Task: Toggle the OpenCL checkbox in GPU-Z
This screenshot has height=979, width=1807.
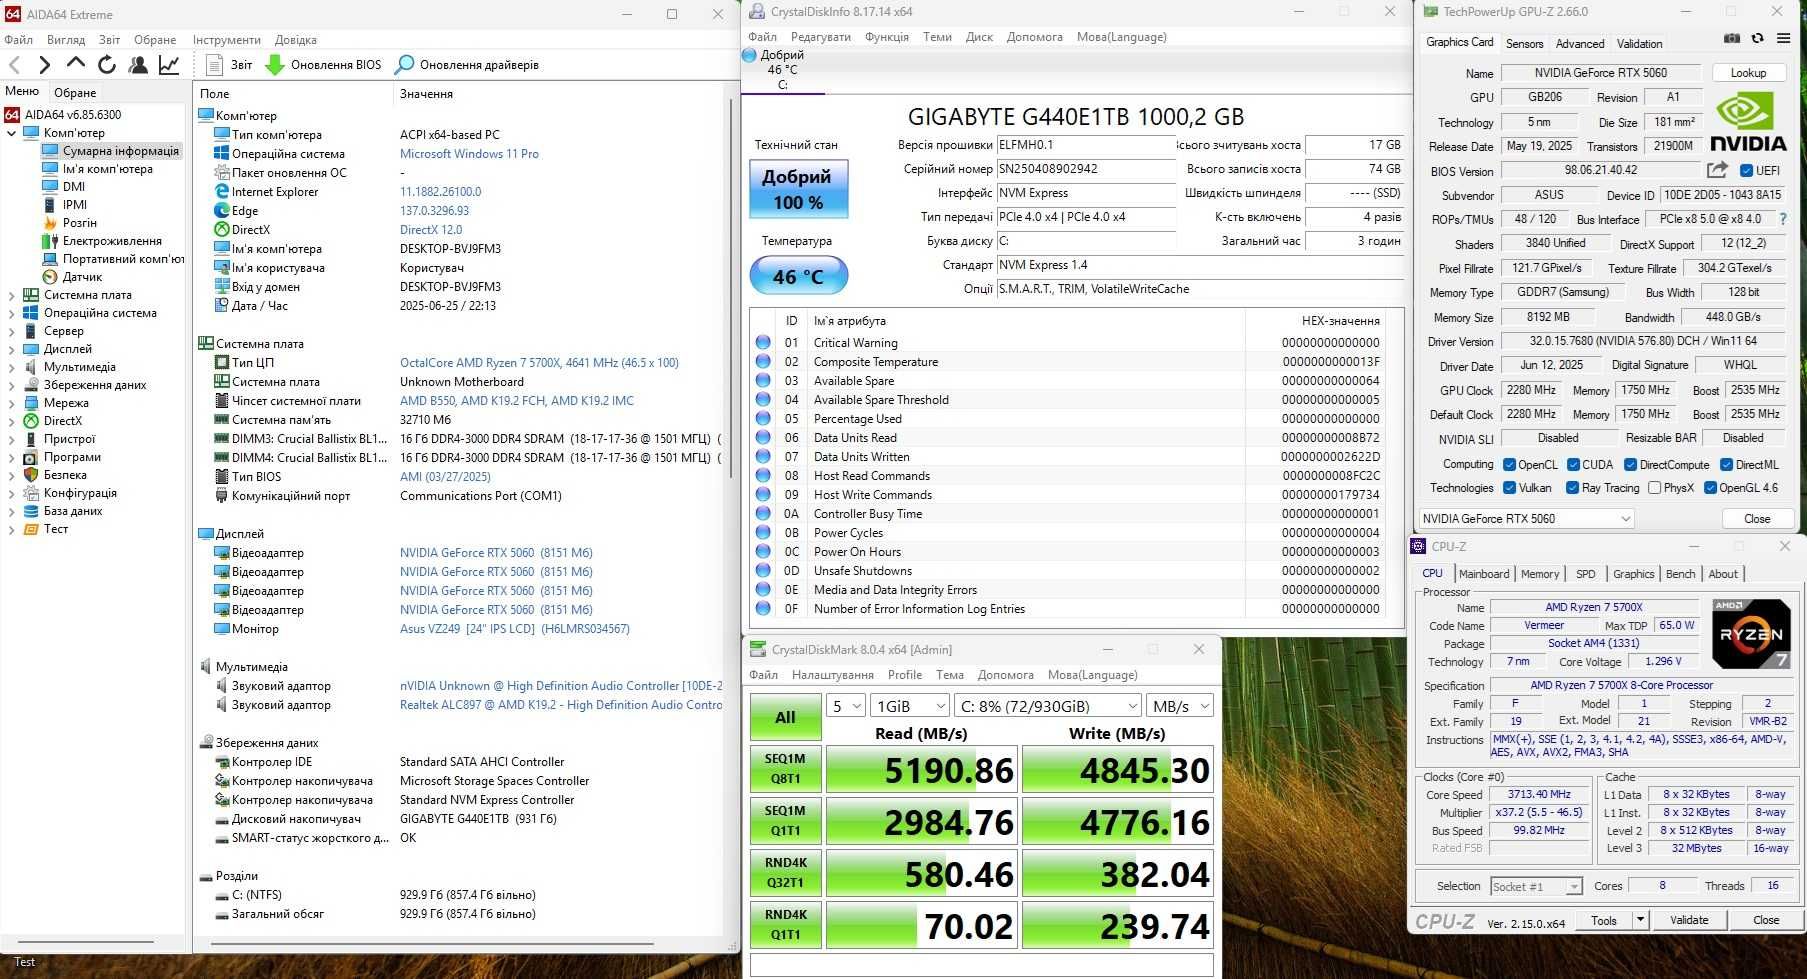Action: point(1509,465)
